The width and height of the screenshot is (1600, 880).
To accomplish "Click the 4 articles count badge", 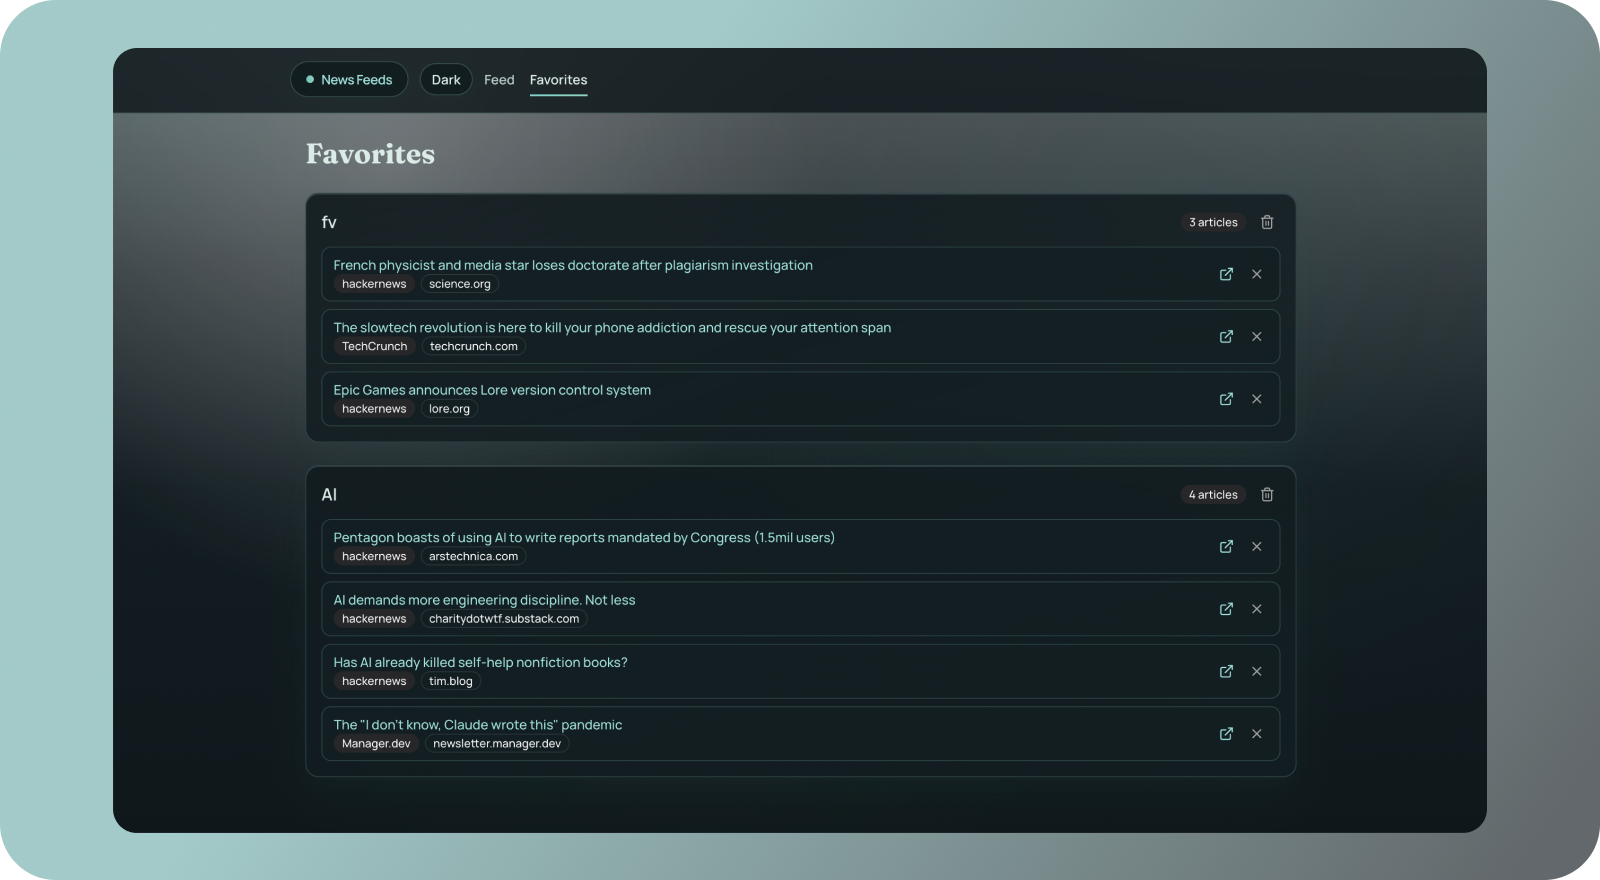I will (1213, 494).
